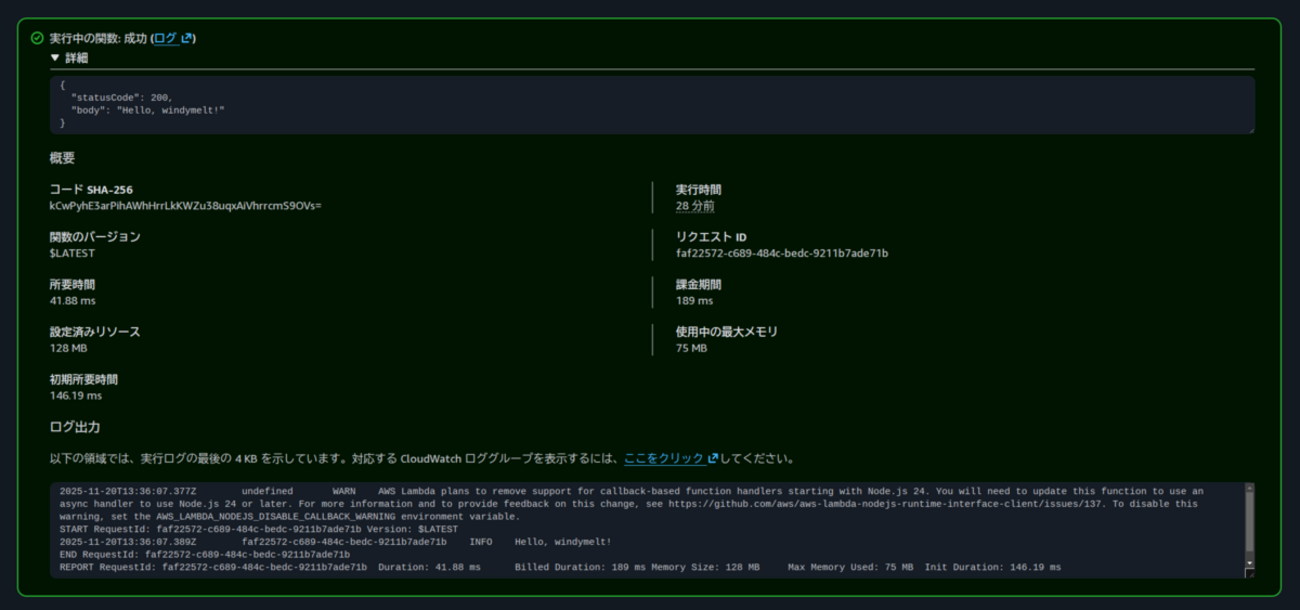Click the 128 MB configured resource value

pyautogui.click(x=68, y=348)
